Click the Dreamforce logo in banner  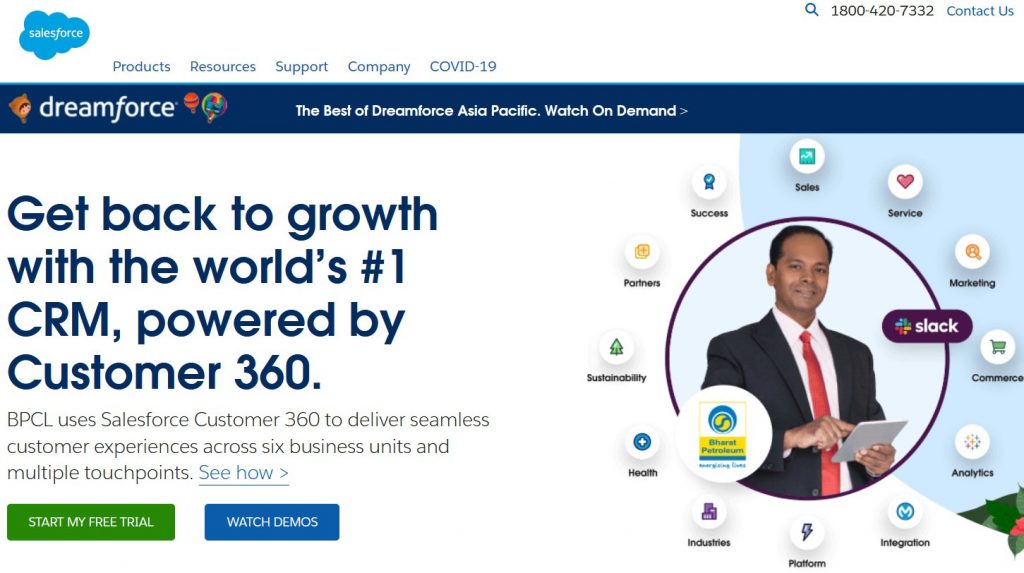click(x=93, y=108)
